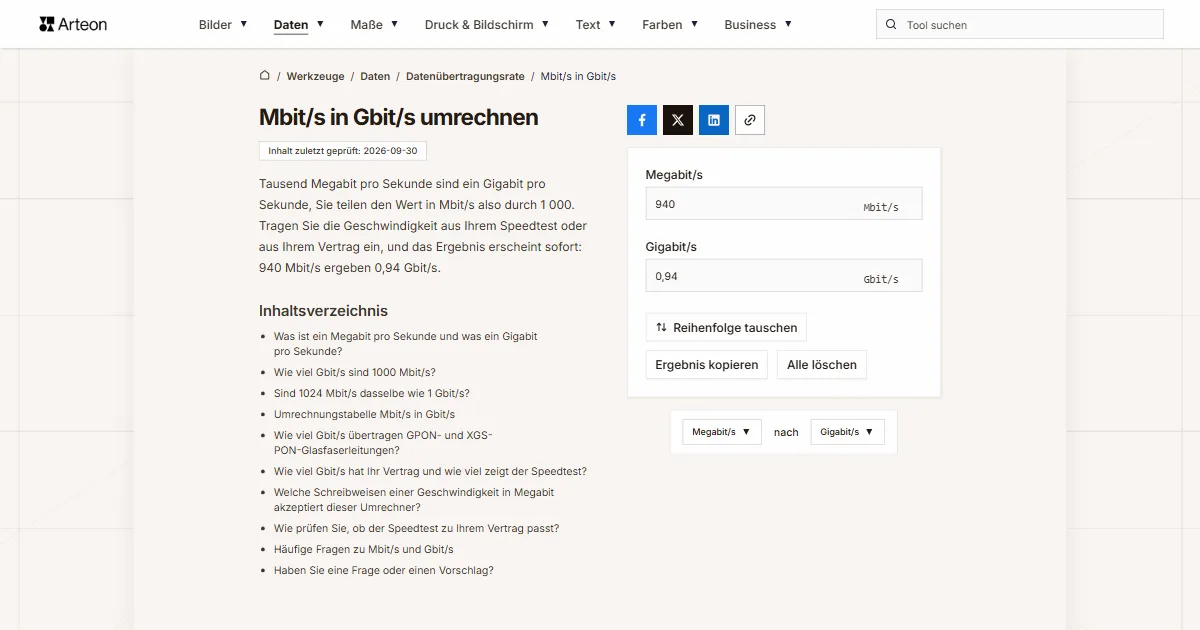
Task: Open Werkzeuge breadcrumb link
Action: point(315,76)
